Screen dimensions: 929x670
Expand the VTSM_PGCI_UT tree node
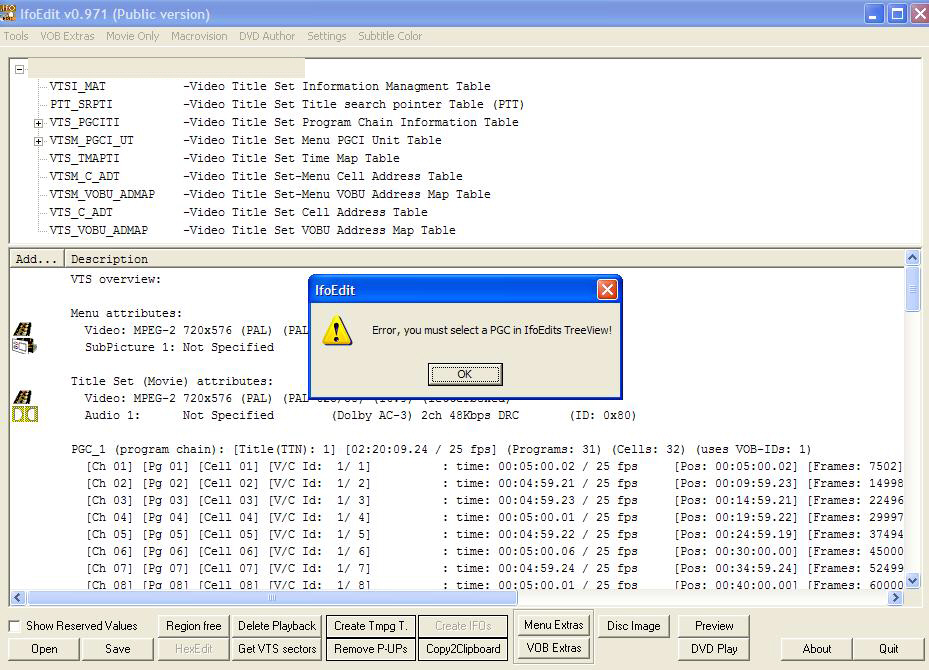click(x=39, y=141)
